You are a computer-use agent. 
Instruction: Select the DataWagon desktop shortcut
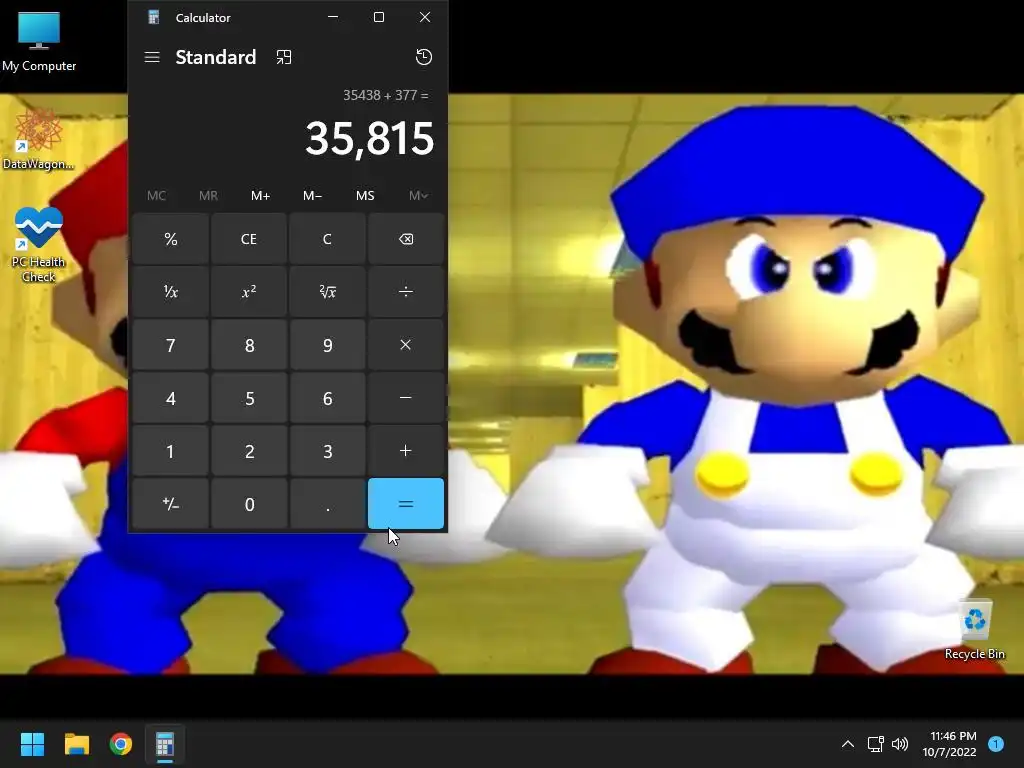click(x=39, y=139)
